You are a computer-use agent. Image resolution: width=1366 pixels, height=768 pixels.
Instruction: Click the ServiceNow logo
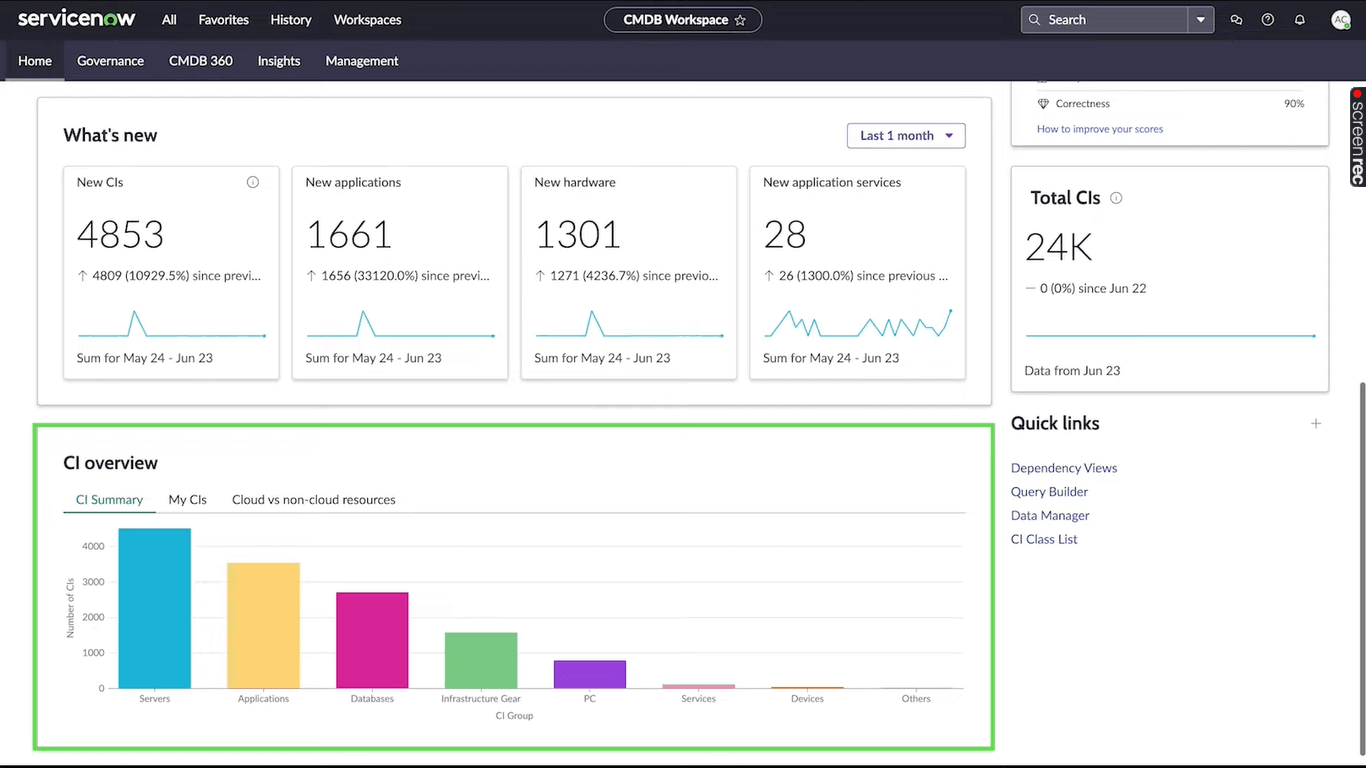(x=76, y=18)
